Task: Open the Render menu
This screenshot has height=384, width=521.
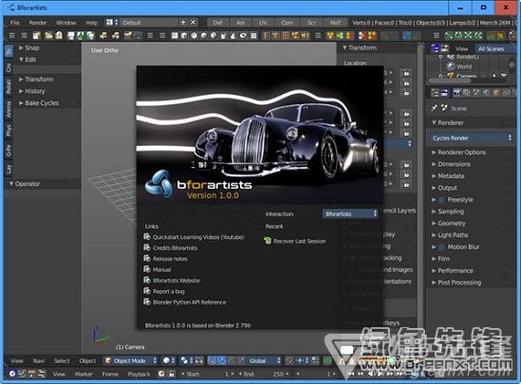Action: [x=37, y=23]
